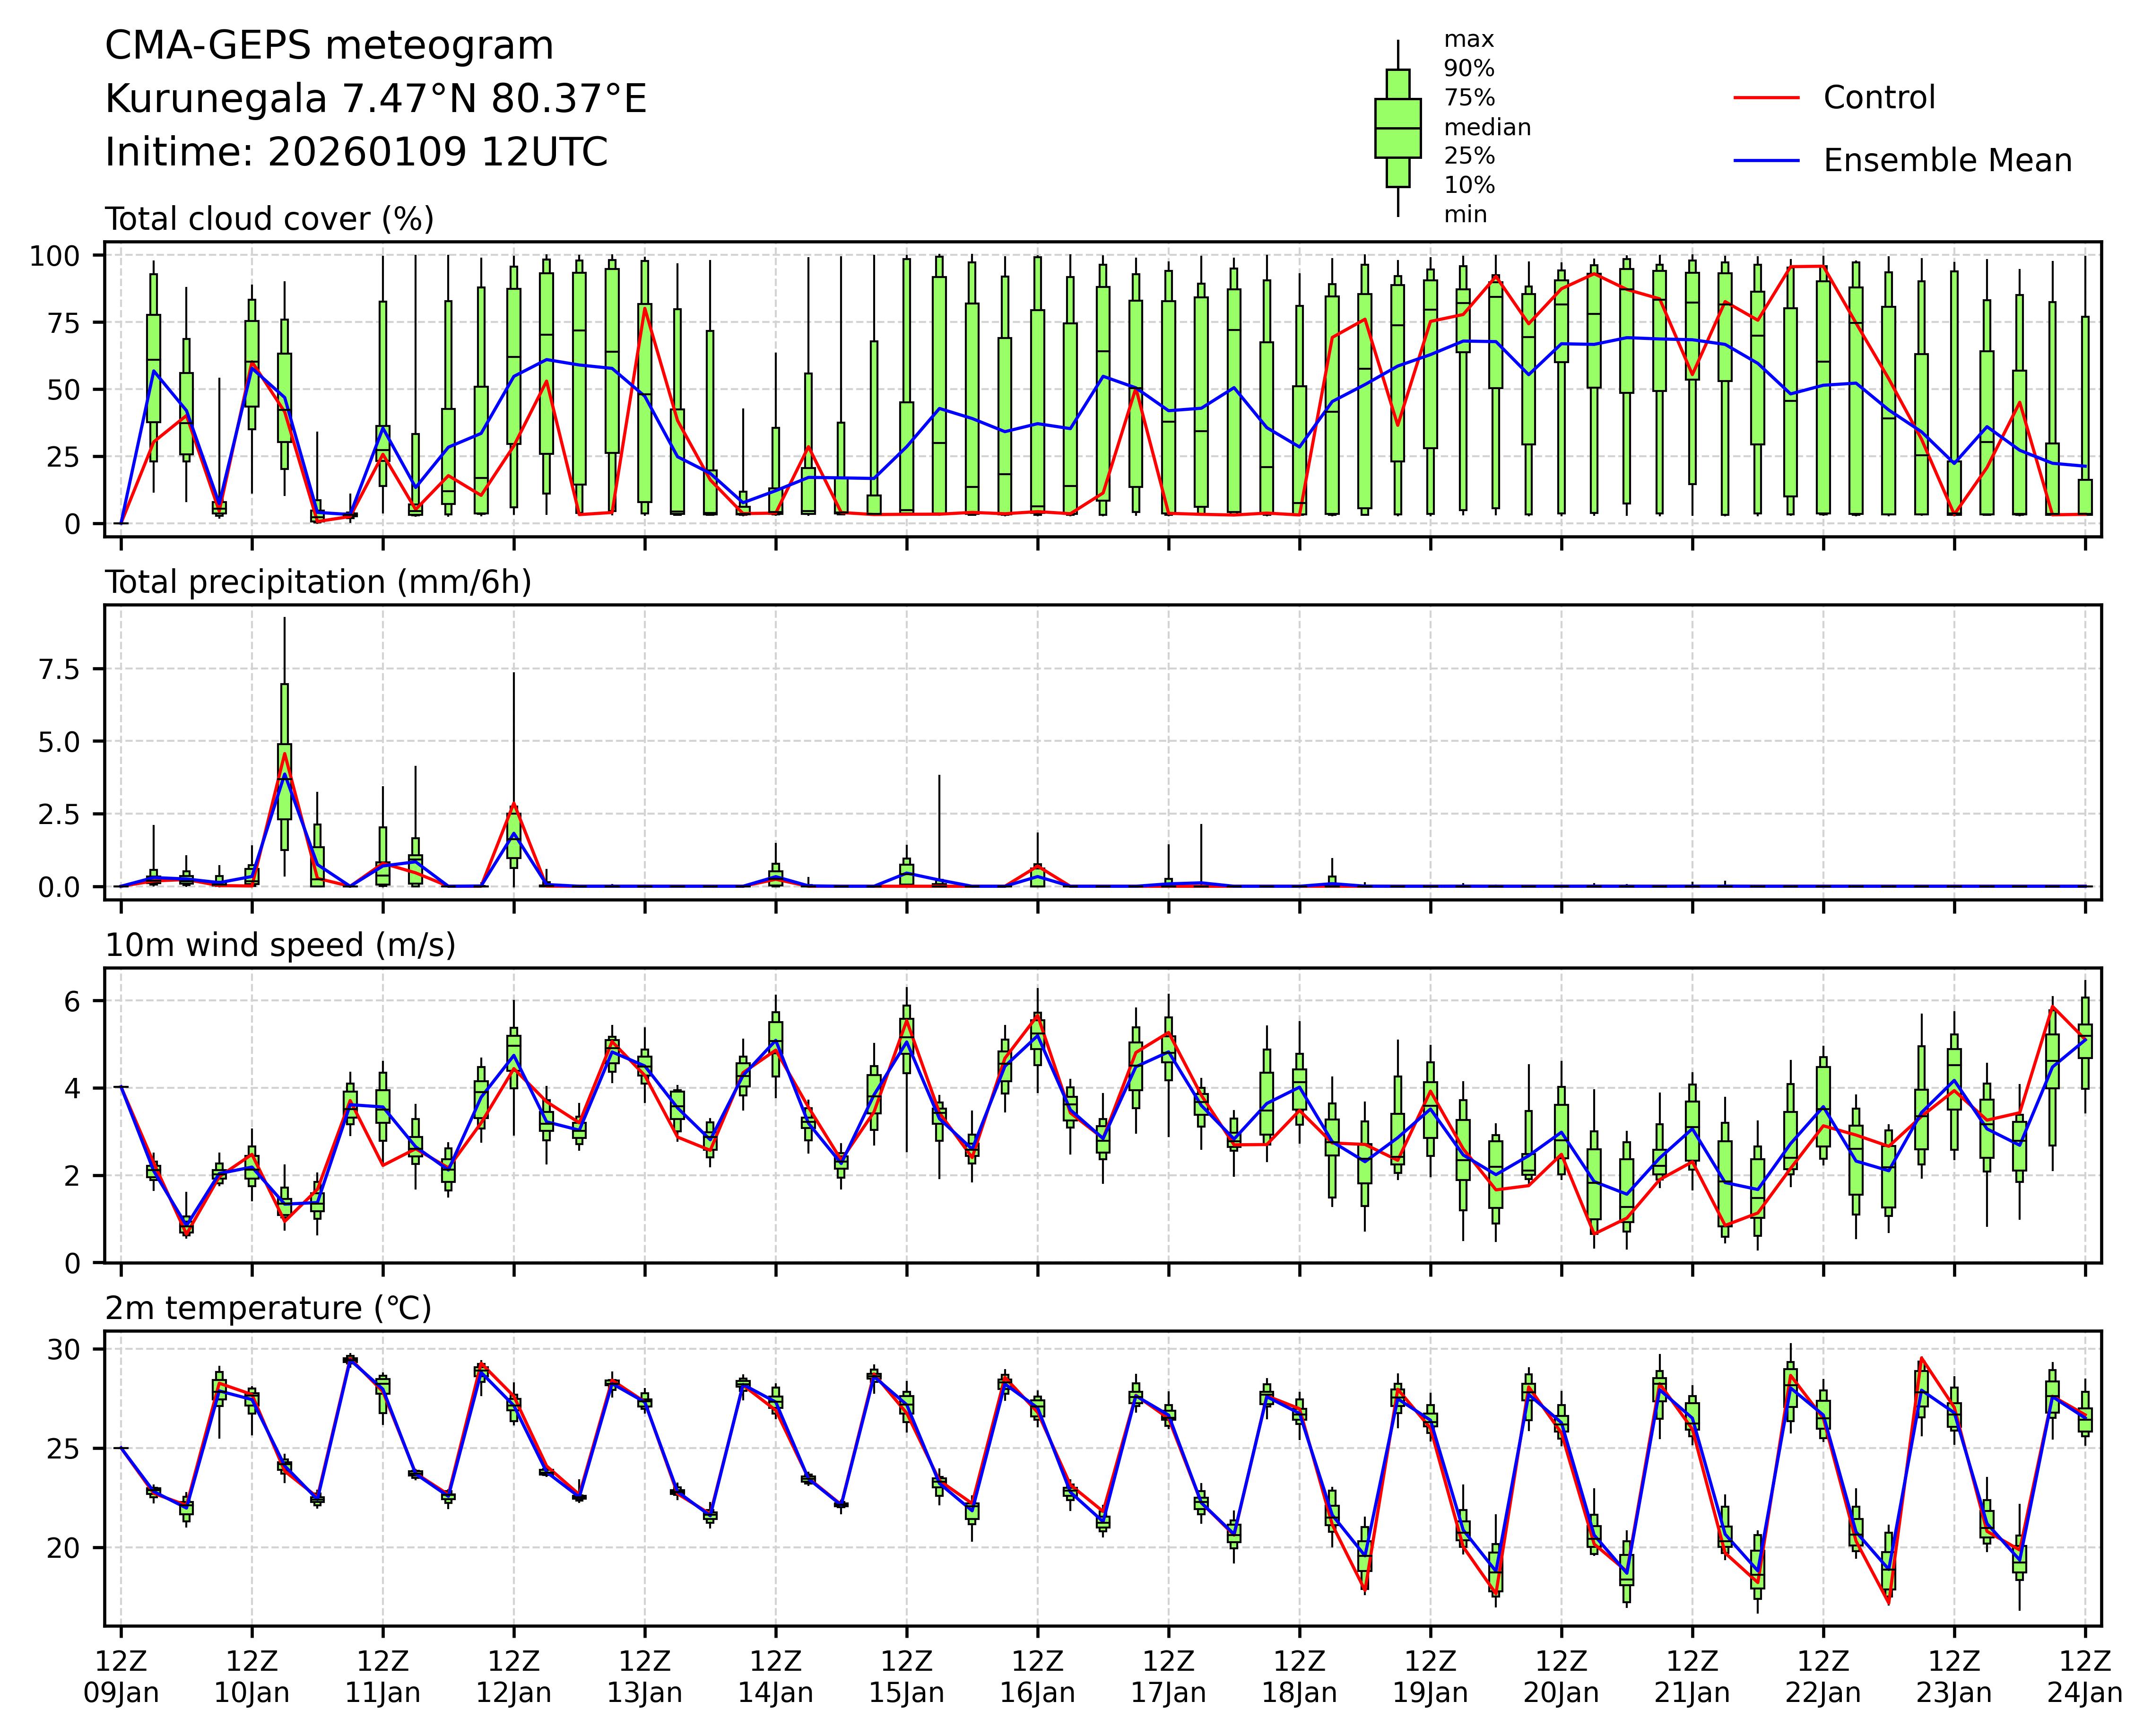Click the '10m wind speed (m/s)' panel title
2152x1736 pixels.
(x=280, y=945)
